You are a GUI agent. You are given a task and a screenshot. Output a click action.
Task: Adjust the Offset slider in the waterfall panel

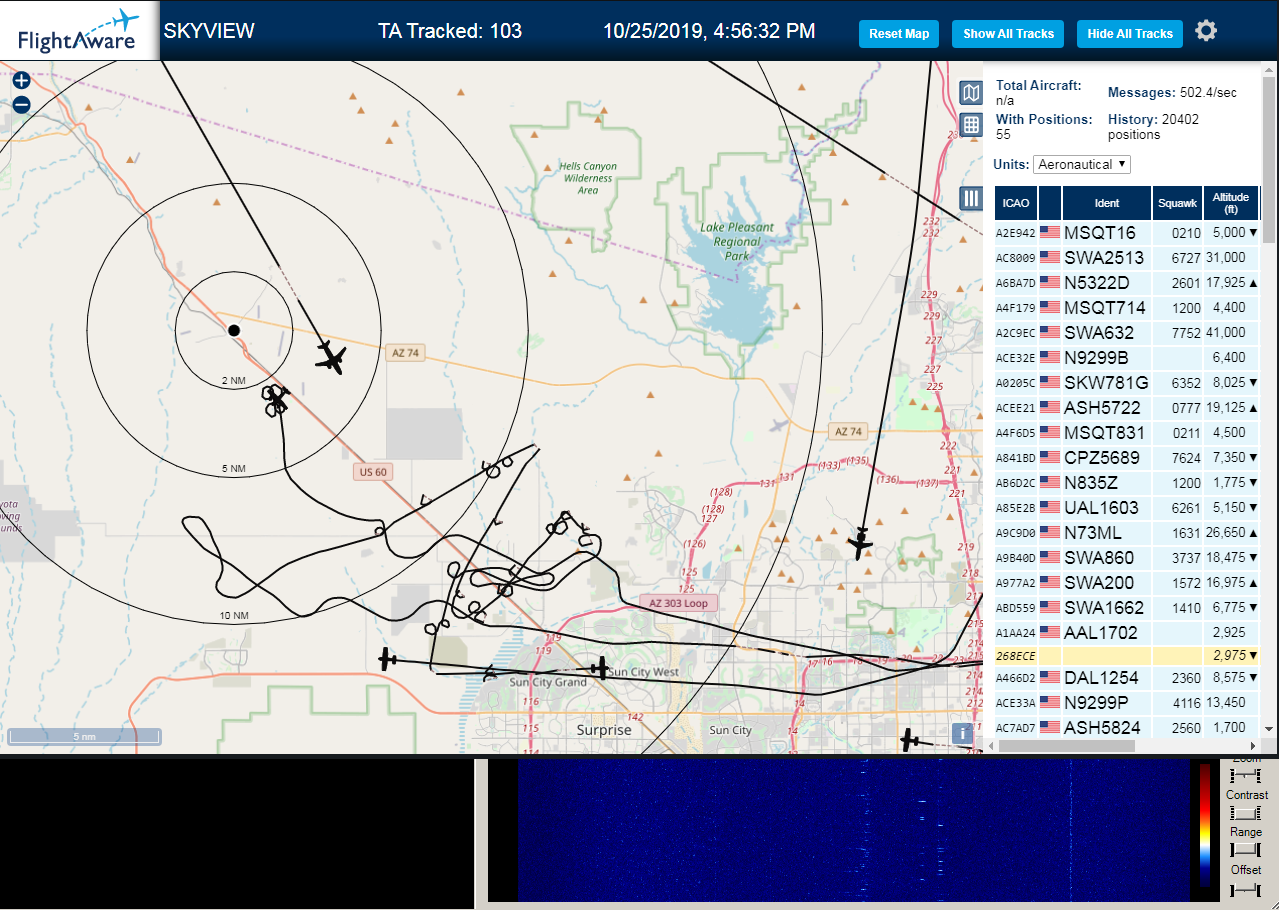coord(1245,889)
